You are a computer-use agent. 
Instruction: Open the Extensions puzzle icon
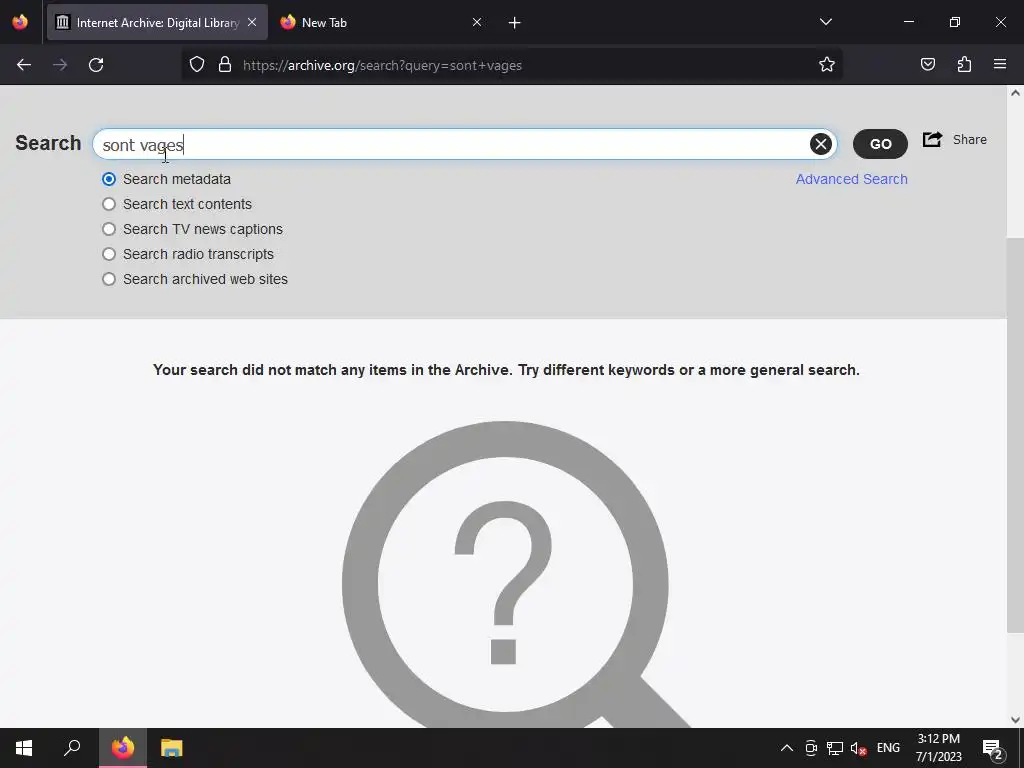[964, 65]
